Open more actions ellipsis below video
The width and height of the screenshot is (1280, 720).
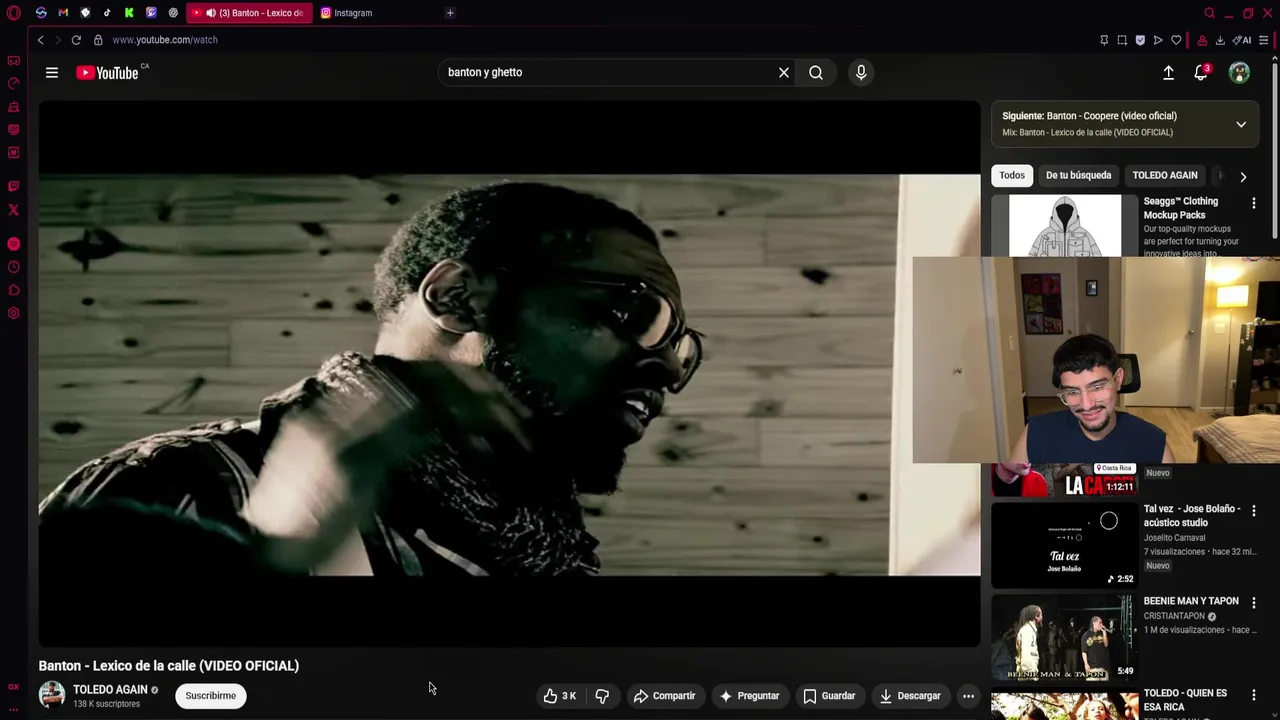[968, 696]
